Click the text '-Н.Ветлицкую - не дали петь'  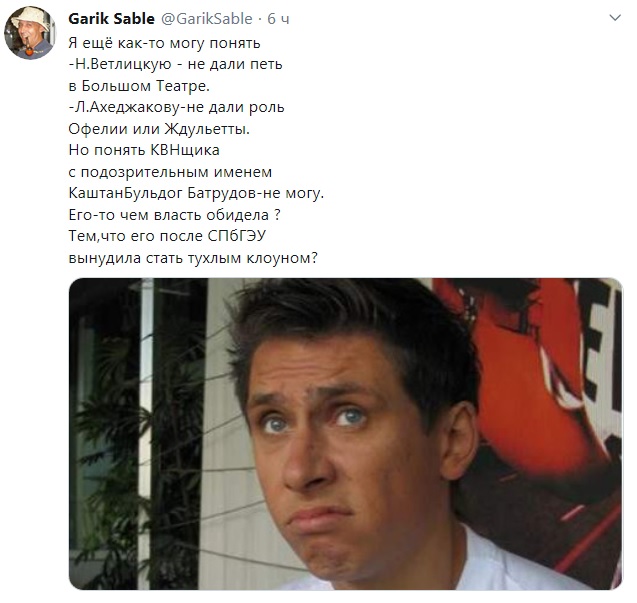(x=175, y=64)
